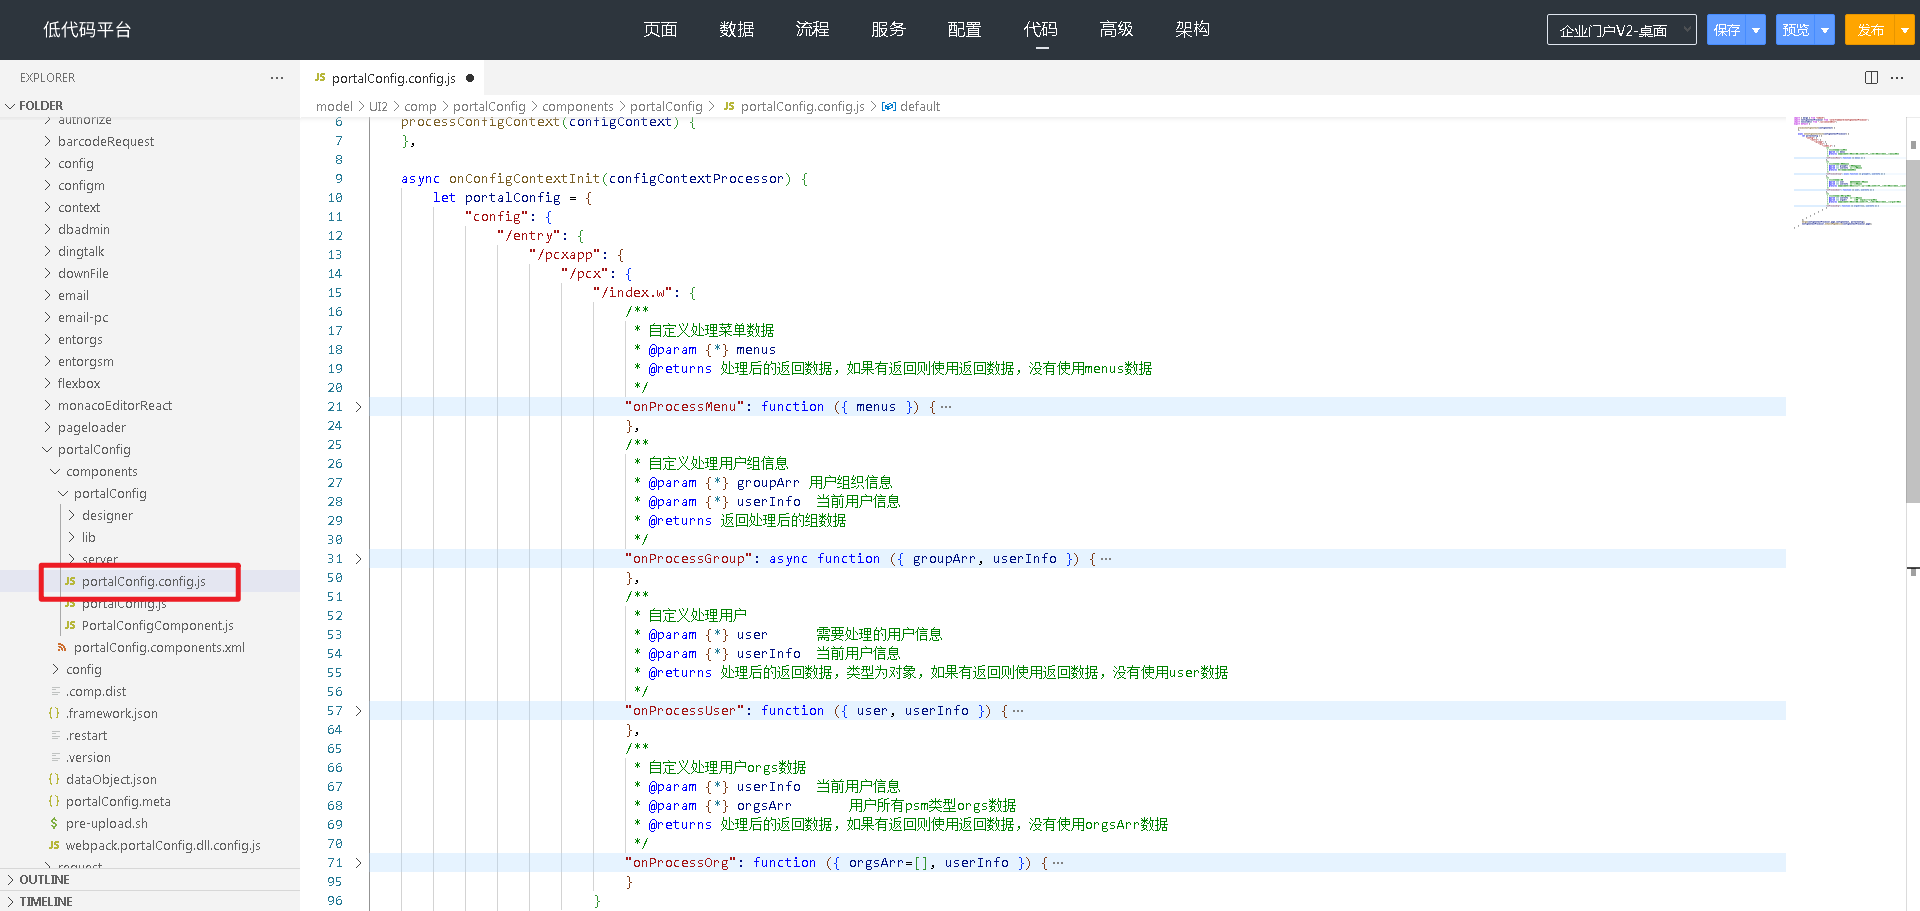Open .comp.dist file
The image size is (1920, 911).
[96, 692]
